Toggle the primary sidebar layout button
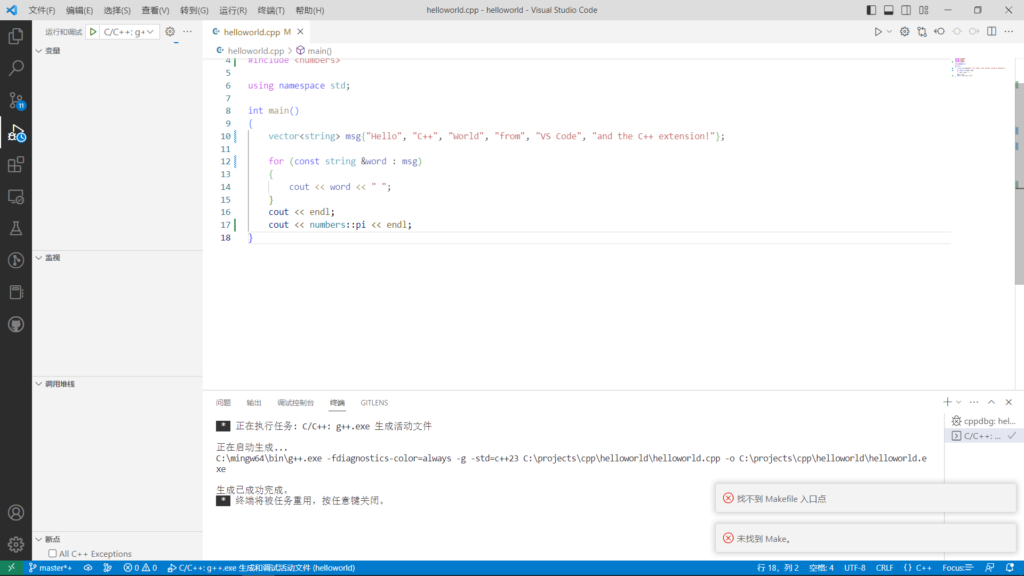This screenshot has width=1024, height=576. [x=868, y=10]
